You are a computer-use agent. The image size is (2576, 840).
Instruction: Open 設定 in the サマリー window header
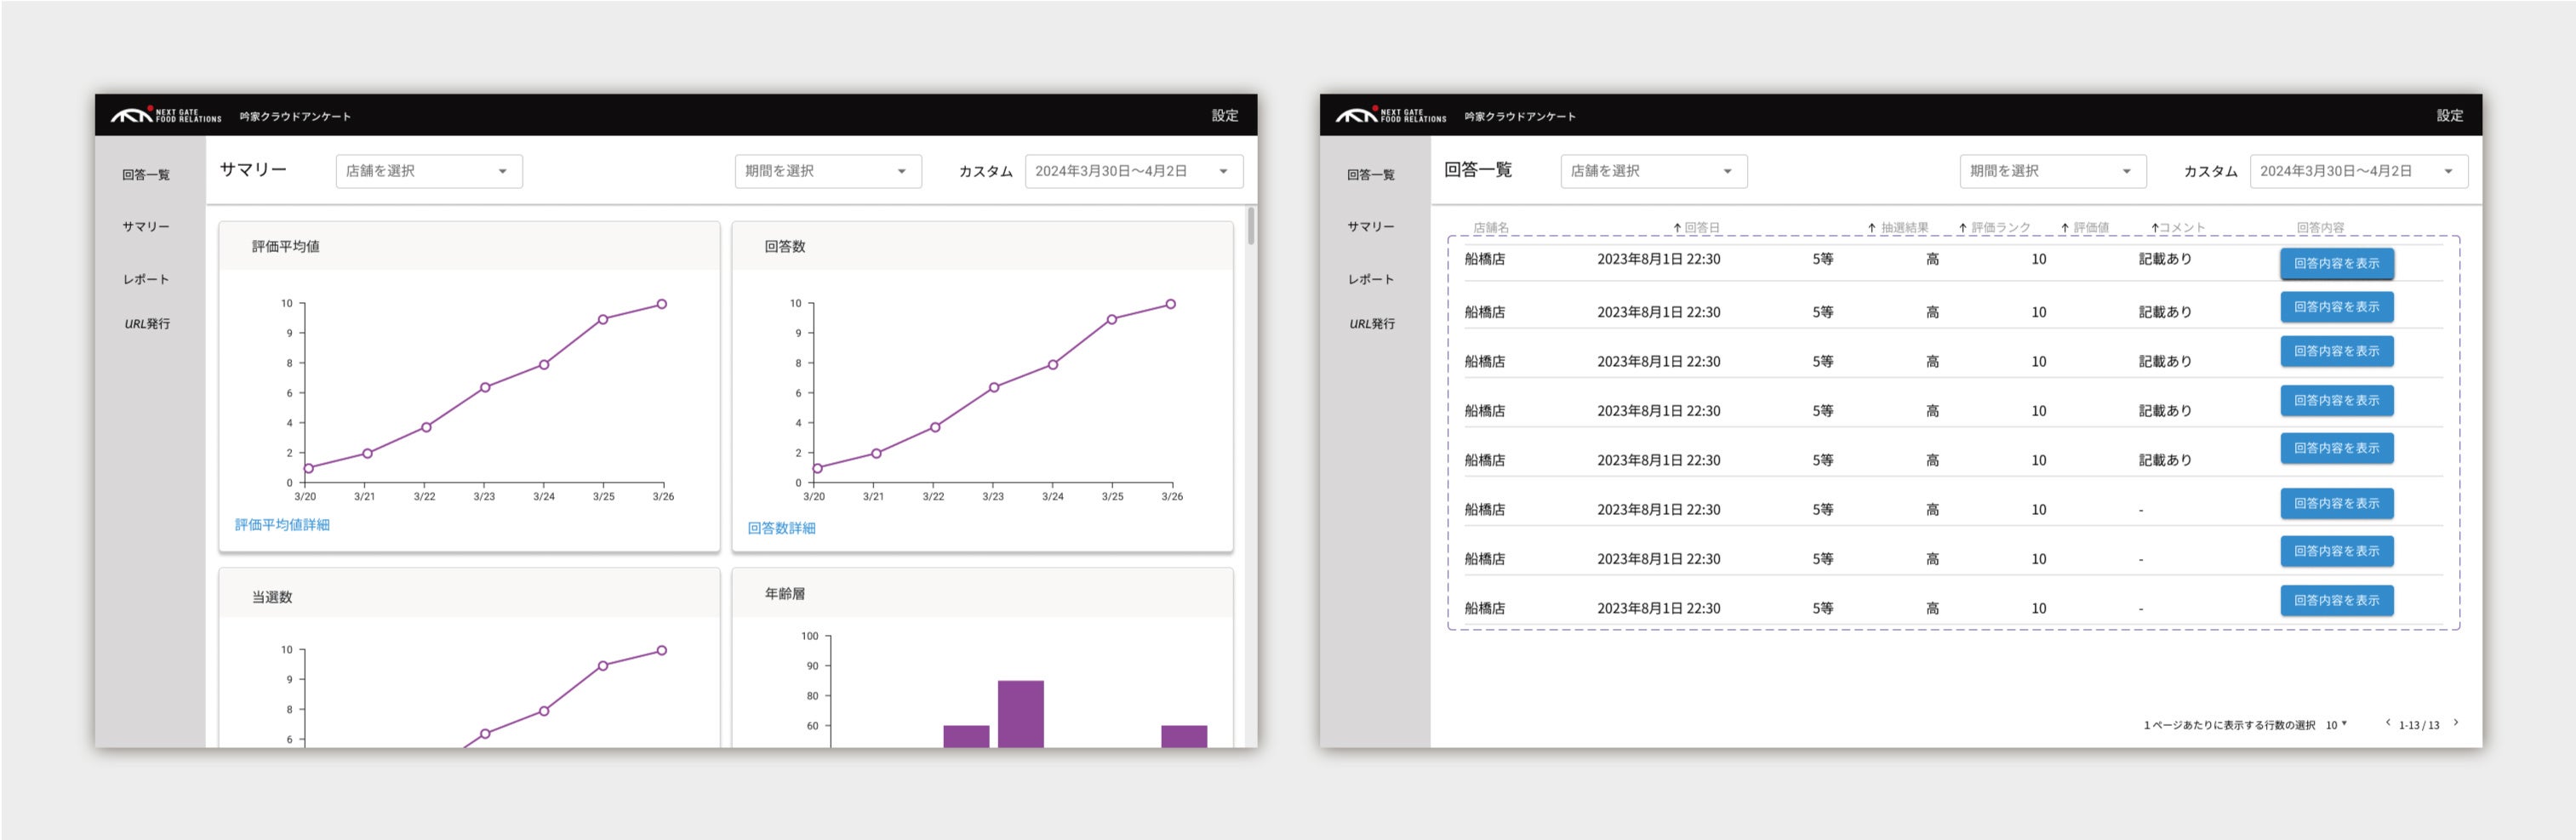click(1225, 116)
